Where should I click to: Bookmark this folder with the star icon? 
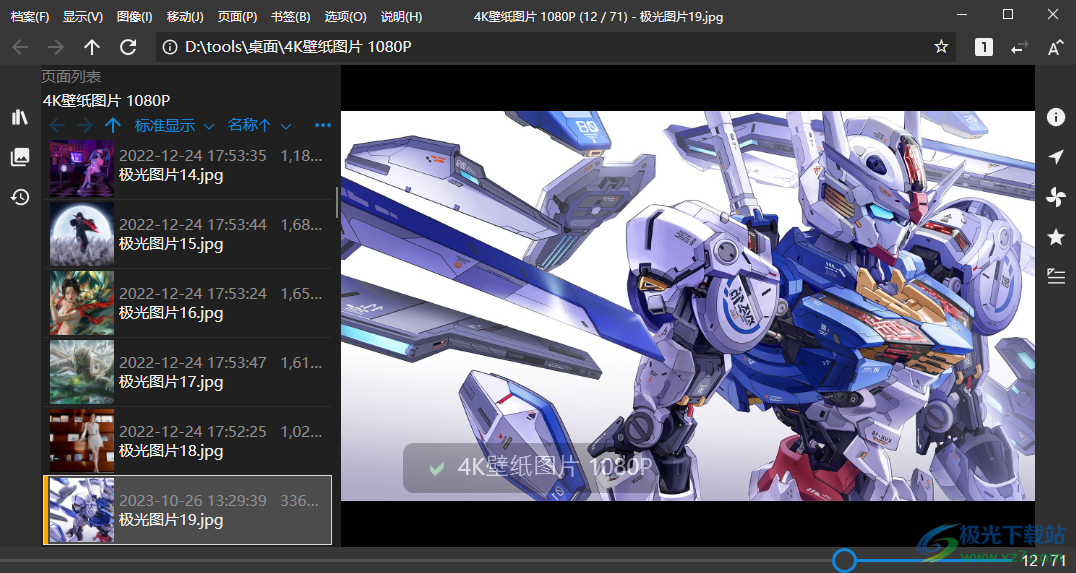(941, 47)
